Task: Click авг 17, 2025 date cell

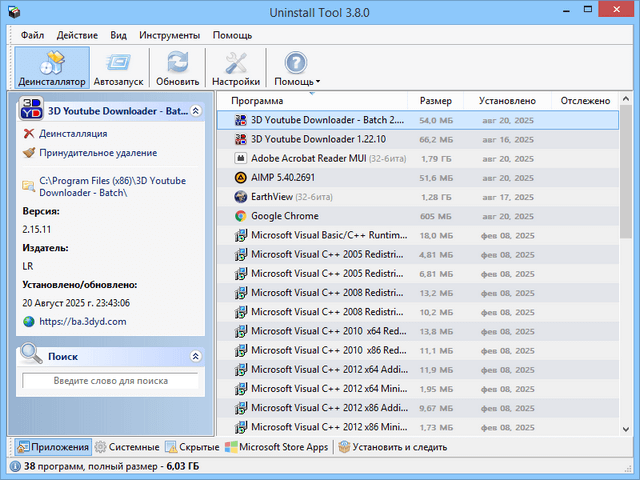Action: pyautogui.click(x=508, y=197)
